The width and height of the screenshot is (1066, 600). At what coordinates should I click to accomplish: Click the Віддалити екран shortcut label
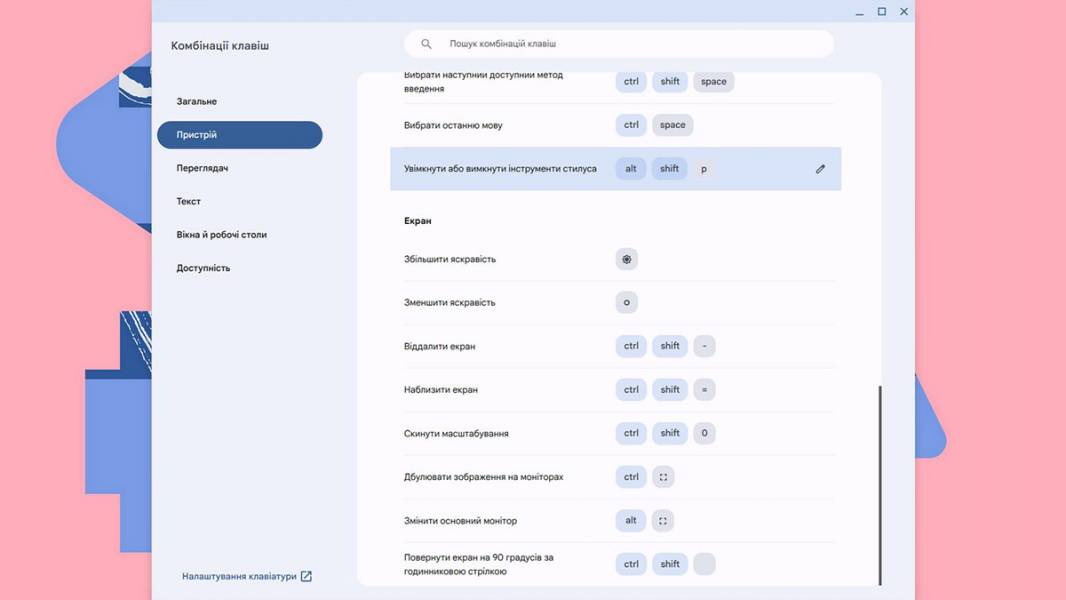[x=439, y=346]
